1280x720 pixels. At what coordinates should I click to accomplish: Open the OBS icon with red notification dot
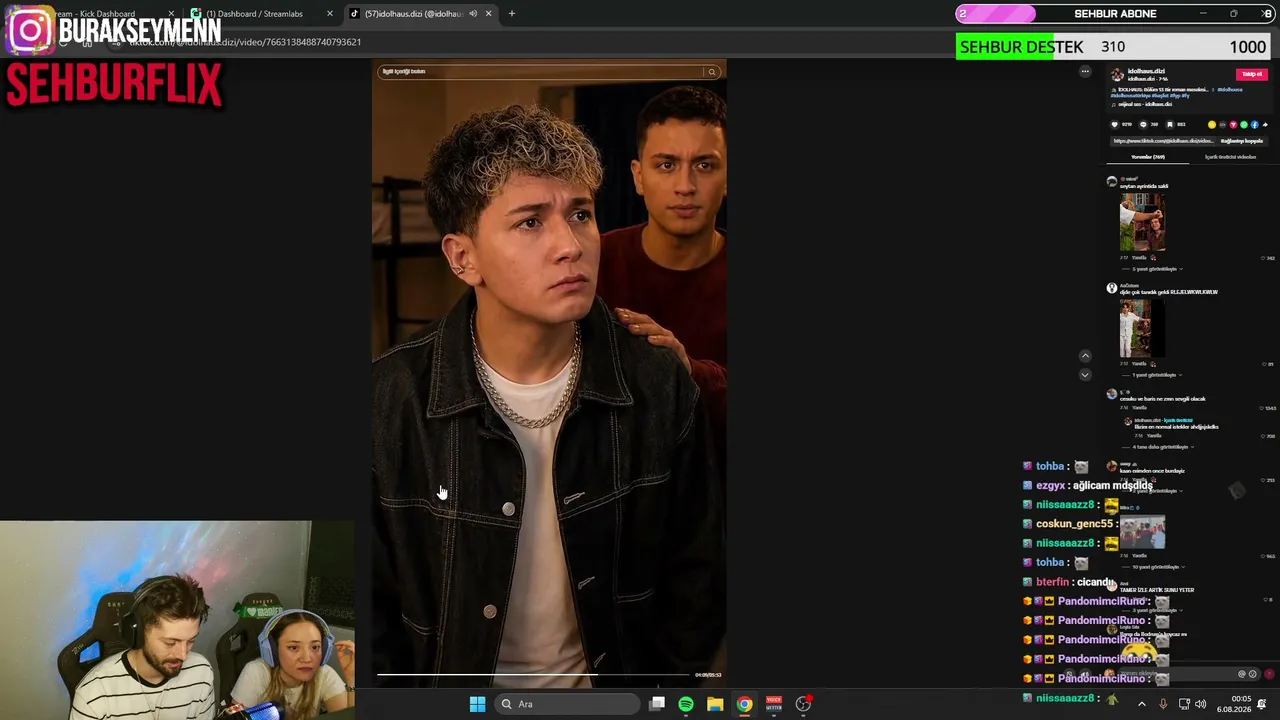click(x=803, y=704)
